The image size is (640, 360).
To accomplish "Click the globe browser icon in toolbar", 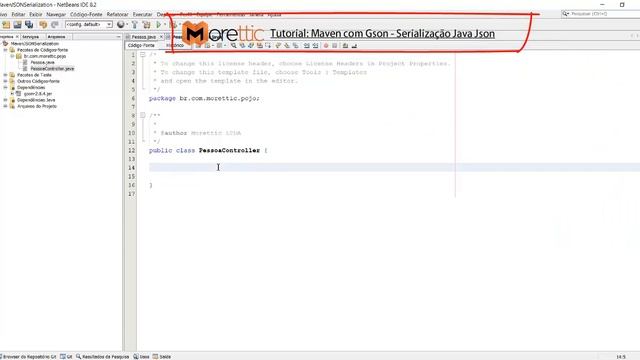I will [x=121, y=25].
